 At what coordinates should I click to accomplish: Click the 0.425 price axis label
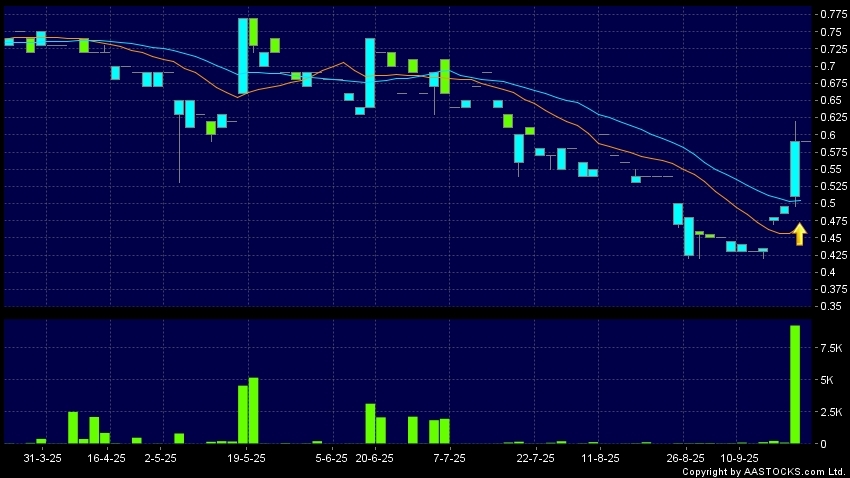[834, 255]
